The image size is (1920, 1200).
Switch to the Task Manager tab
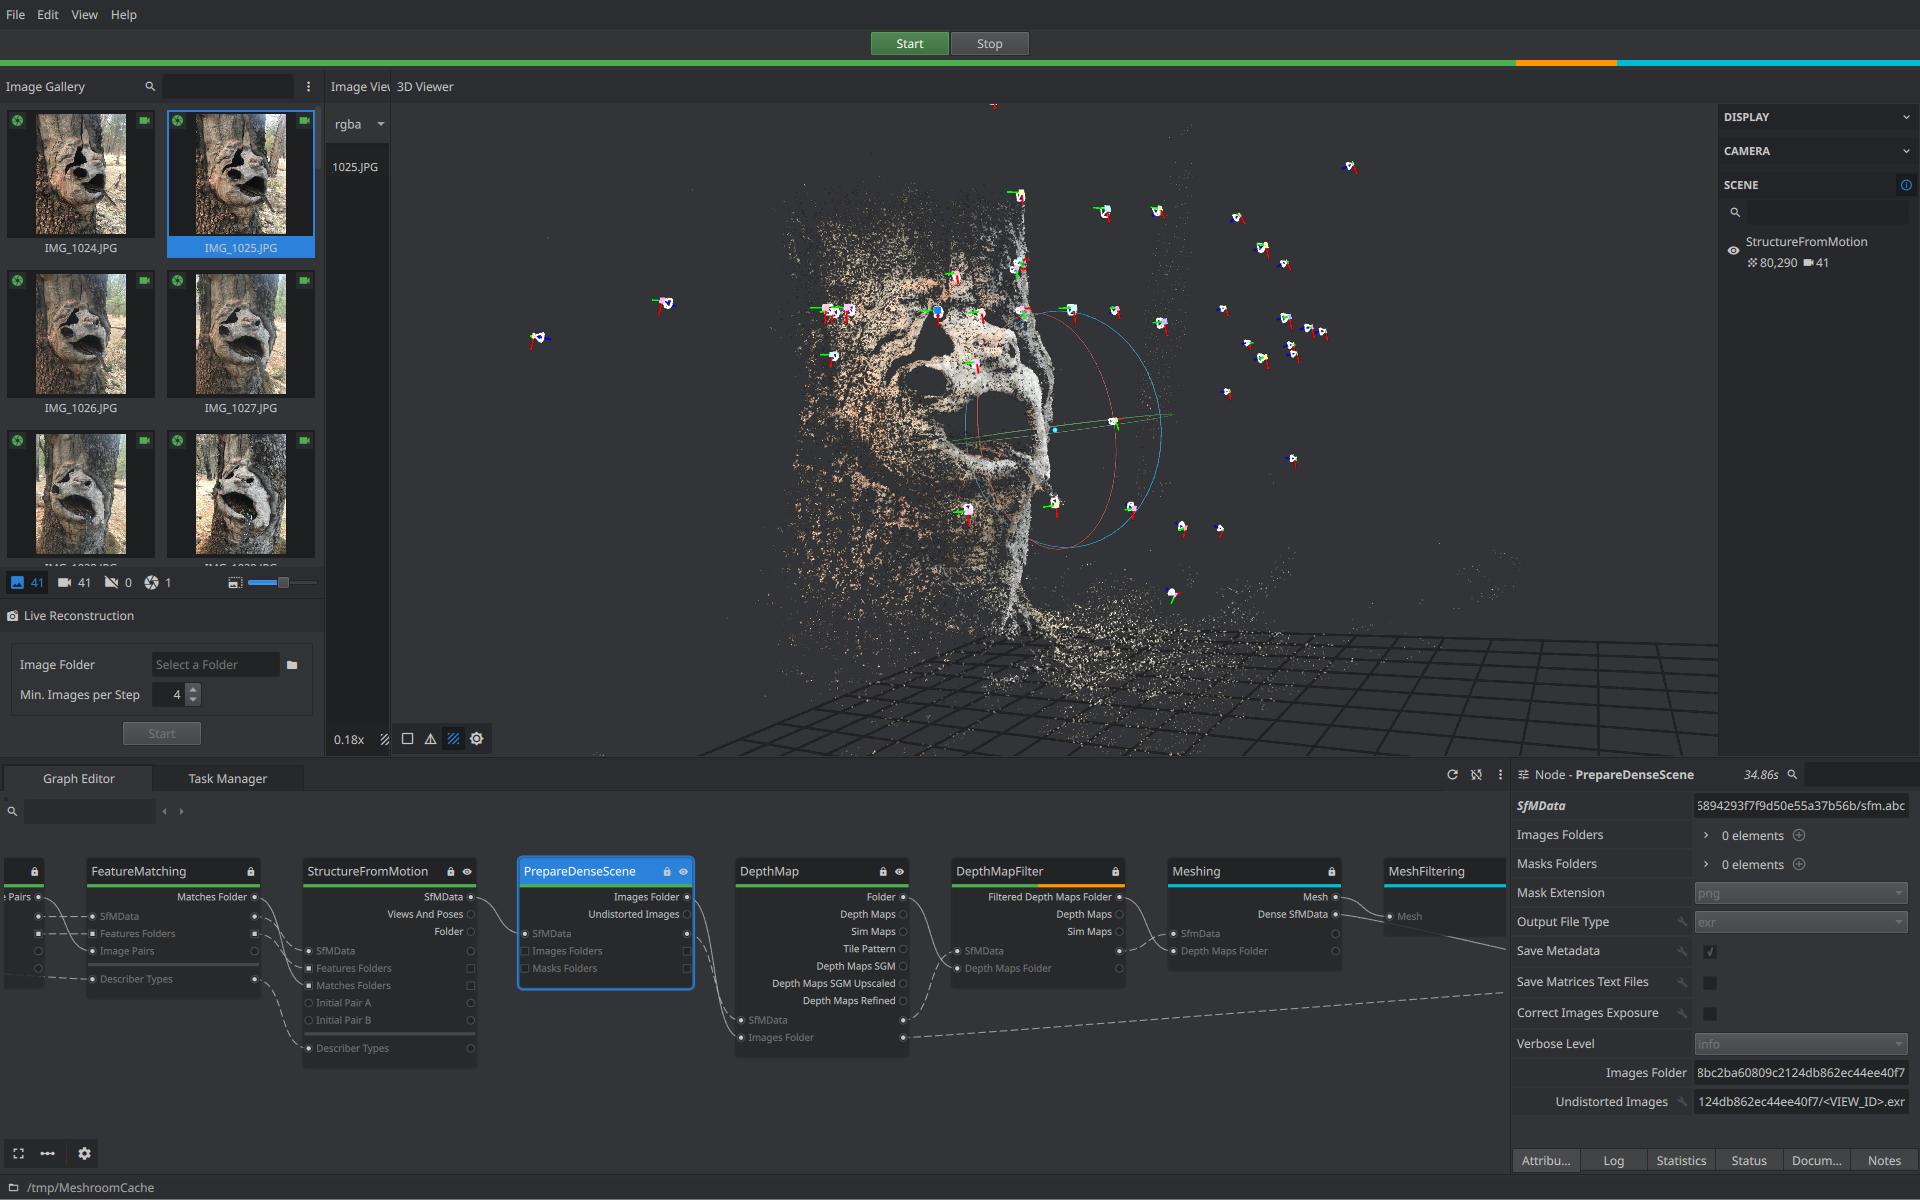[227, 778]
